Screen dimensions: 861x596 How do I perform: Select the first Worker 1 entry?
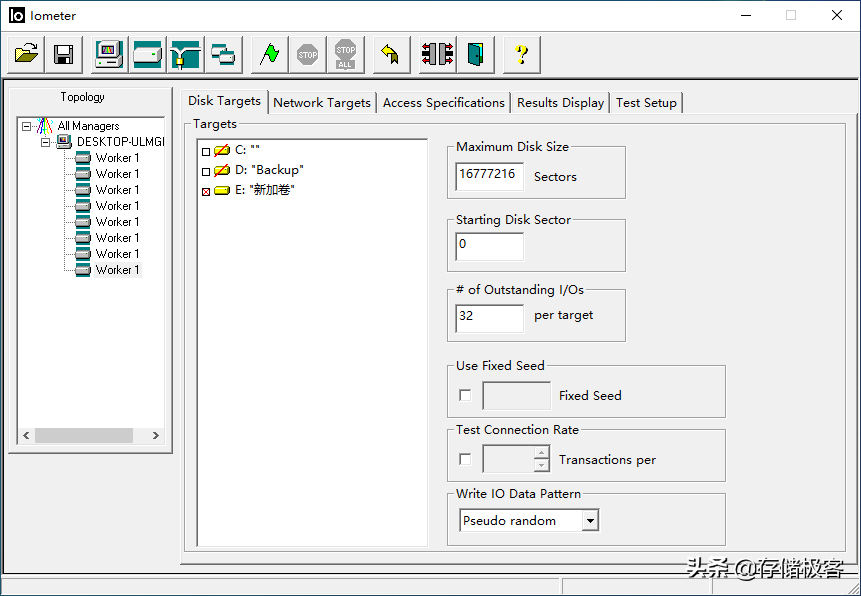click(118, 158)
